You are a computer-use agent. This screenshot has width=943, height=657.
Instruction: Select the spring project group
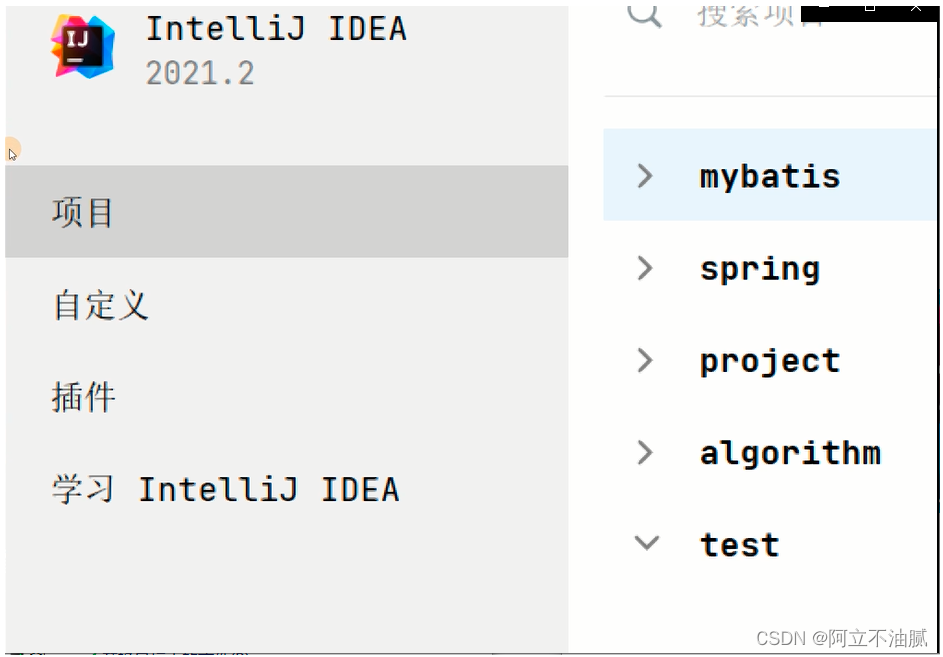click(x=760, y=269)
